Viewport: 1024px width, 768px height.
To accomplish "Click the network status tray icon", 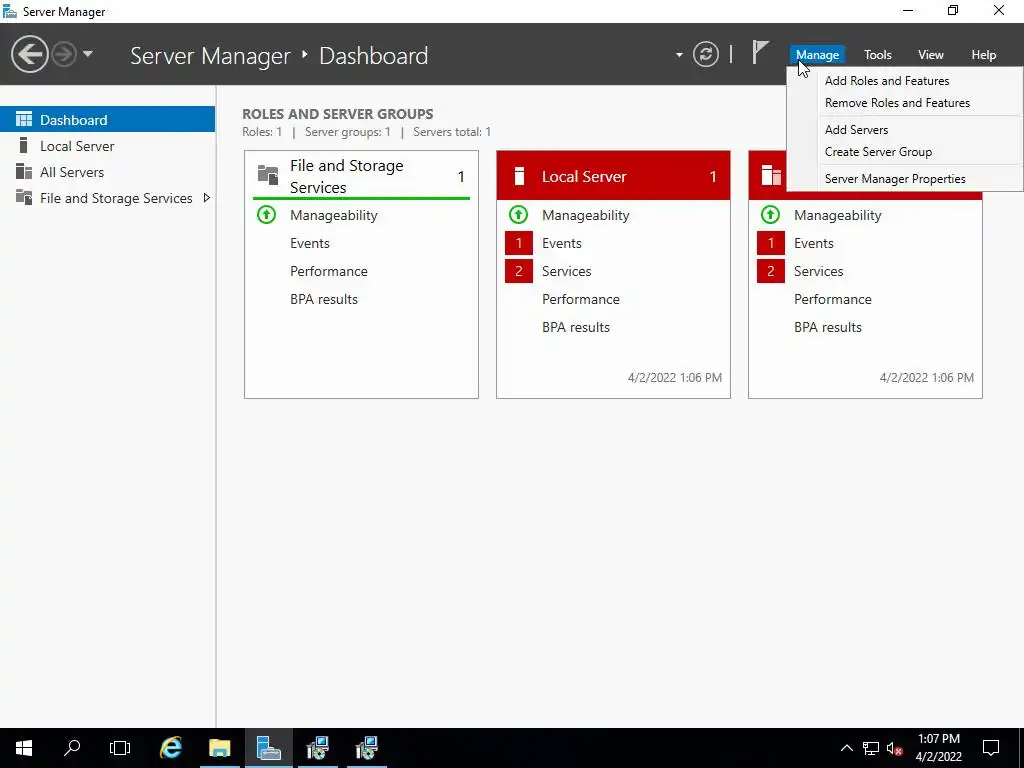I will coord(871,748).
